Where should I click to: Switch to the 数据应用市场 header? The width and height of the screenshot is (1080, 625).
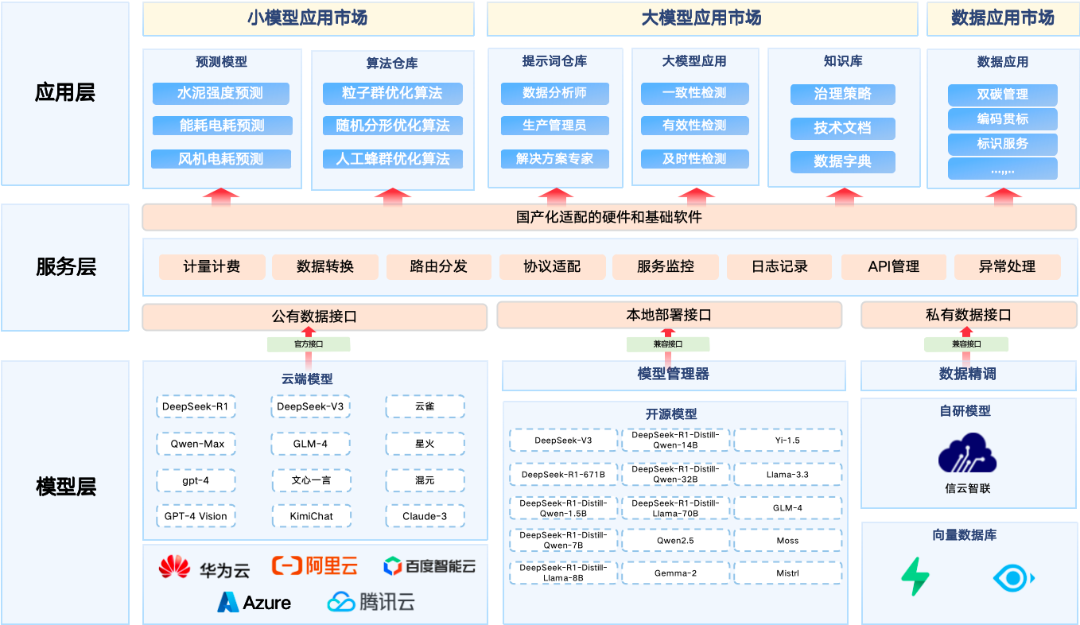point(1002,18)
